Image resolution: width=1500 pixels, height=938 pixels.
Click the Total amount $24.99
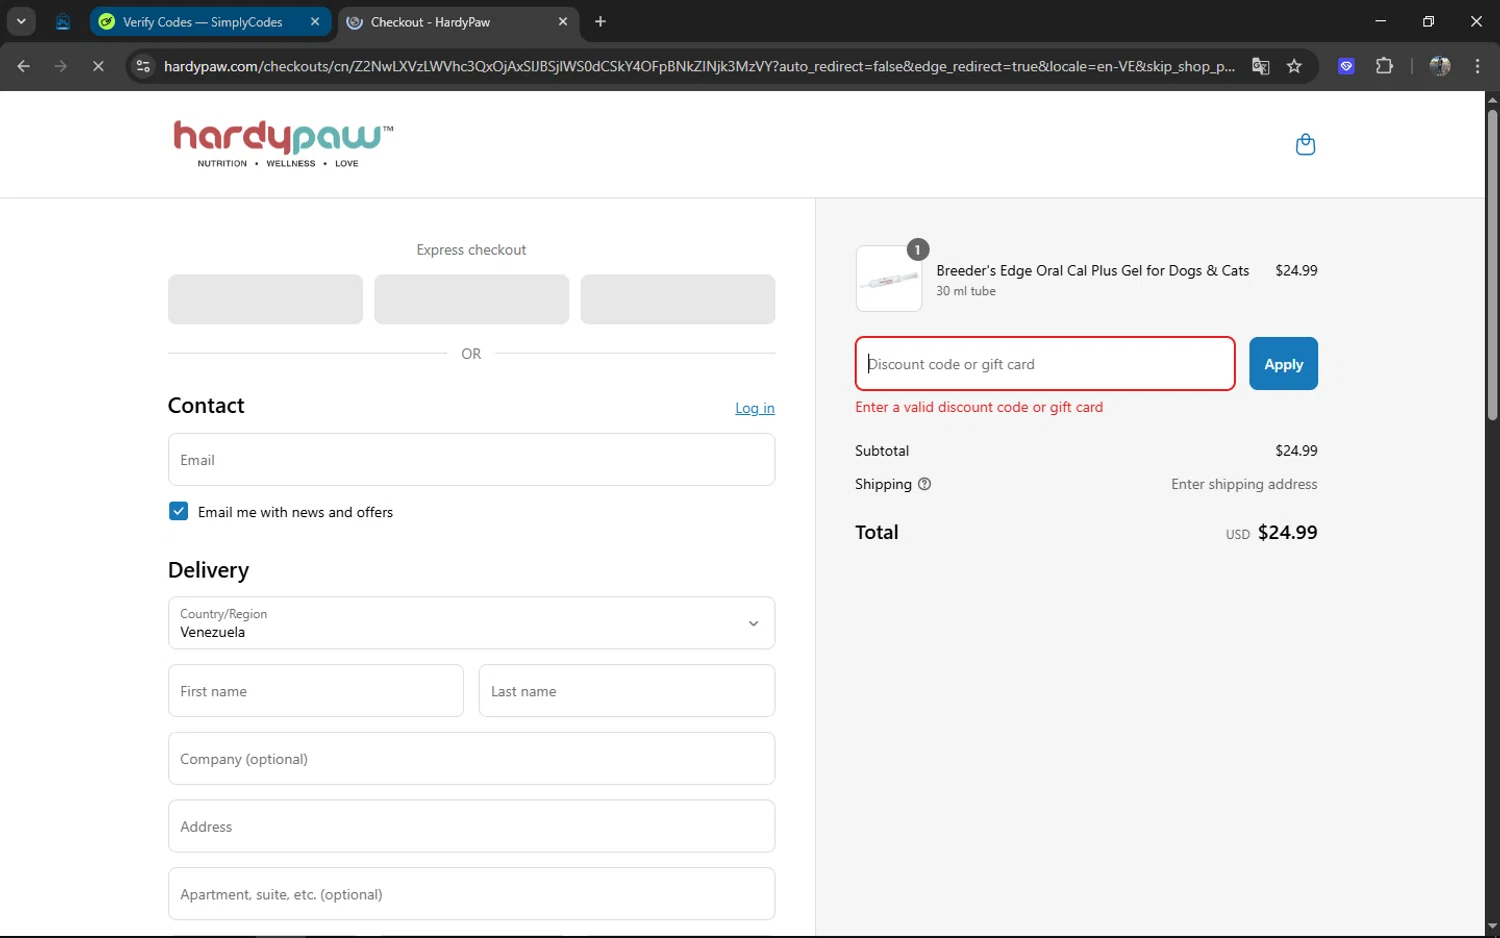coord(1287,533)
